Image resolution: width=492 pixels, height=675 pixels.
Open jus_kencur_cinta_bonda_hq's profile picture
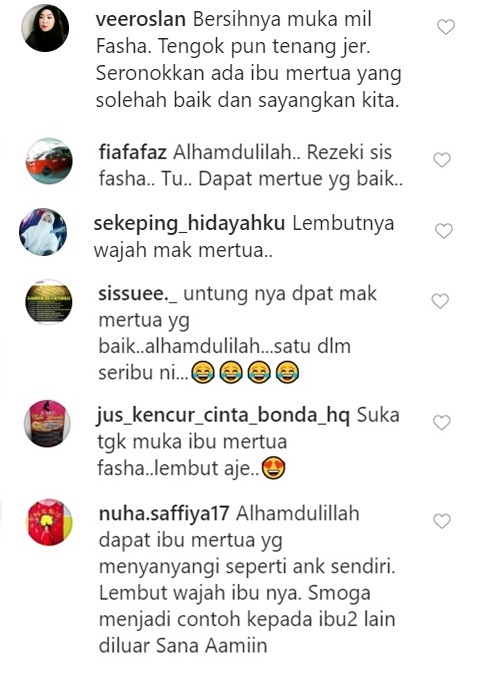coord(47,424)
